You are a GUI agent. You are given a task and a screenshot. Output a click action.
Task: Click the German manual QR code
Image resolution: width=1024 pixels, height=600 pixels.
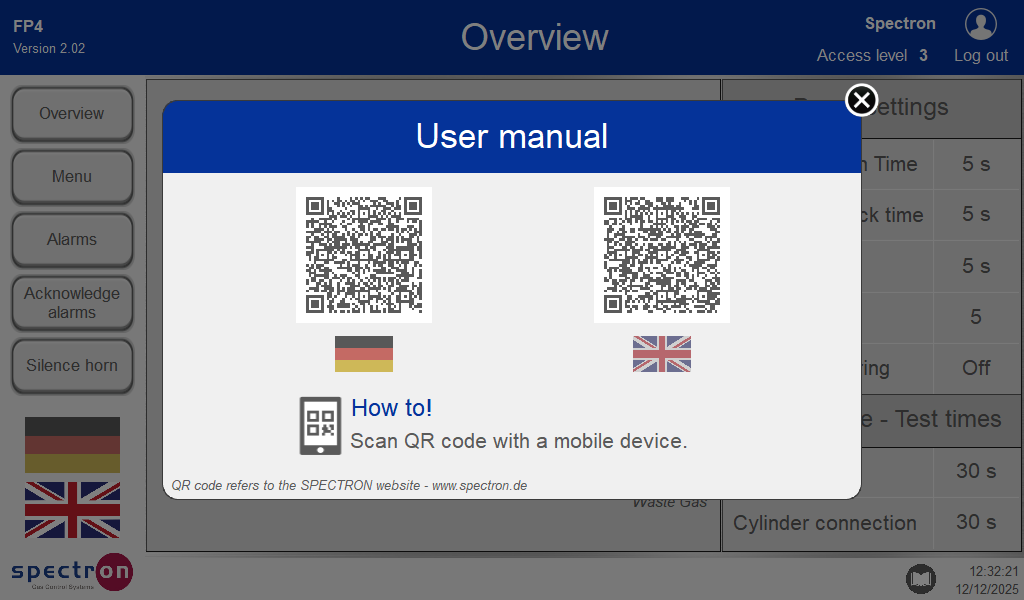click(x=364, y=255)
